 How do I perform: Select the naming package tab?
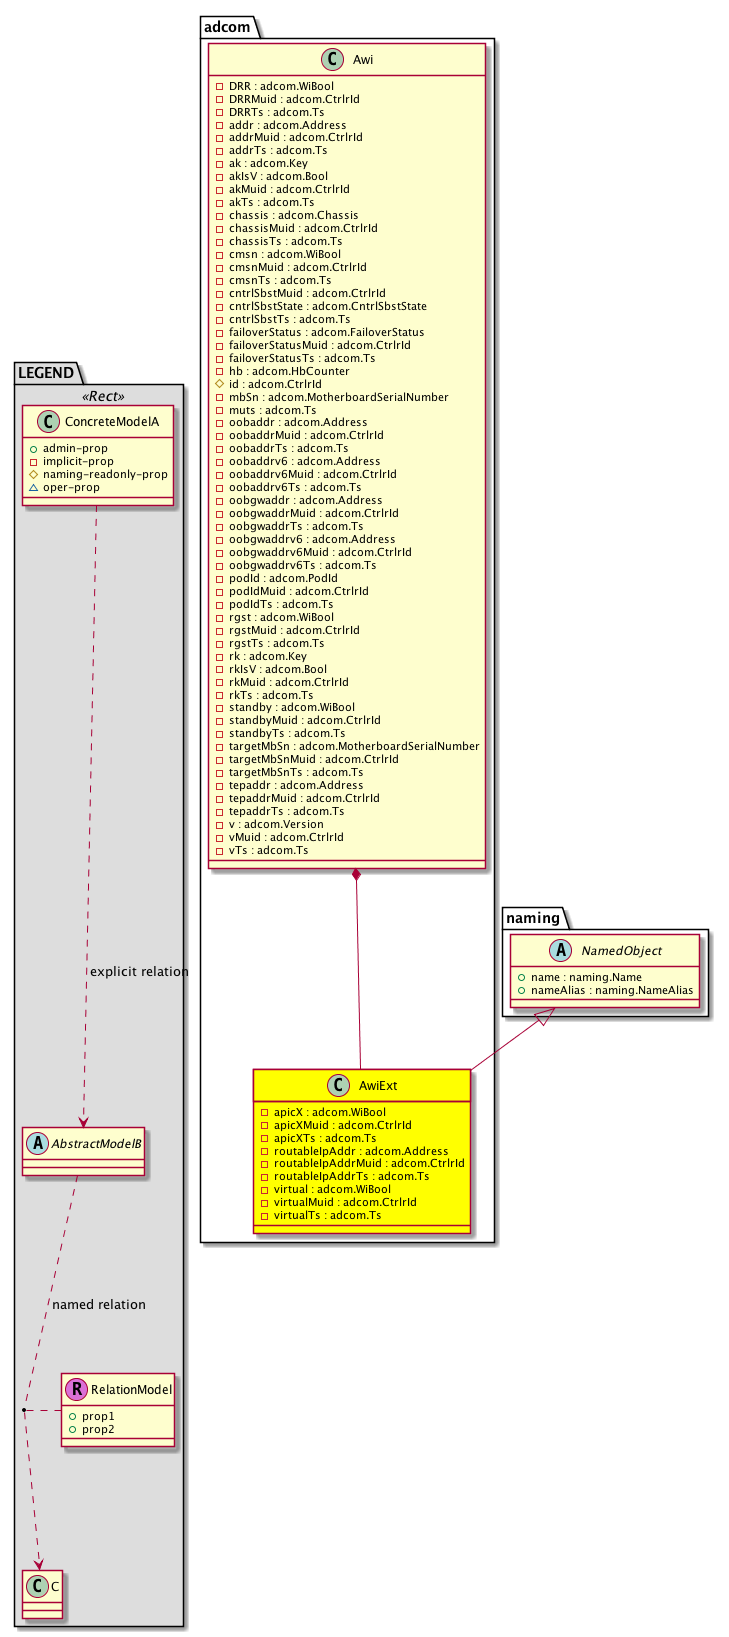[533, 918]
